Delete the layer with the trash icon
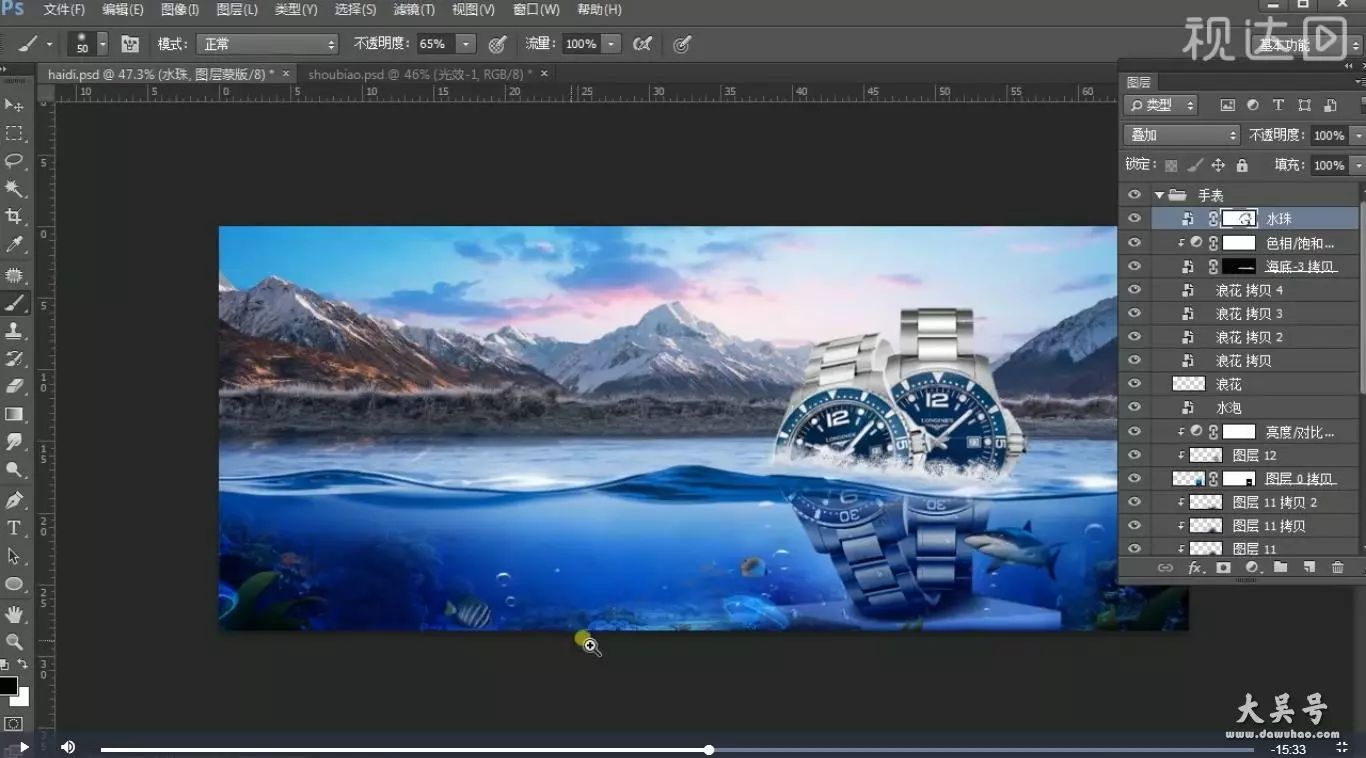Screen dimensions: 1366x758 click(x=1338, y=567)
